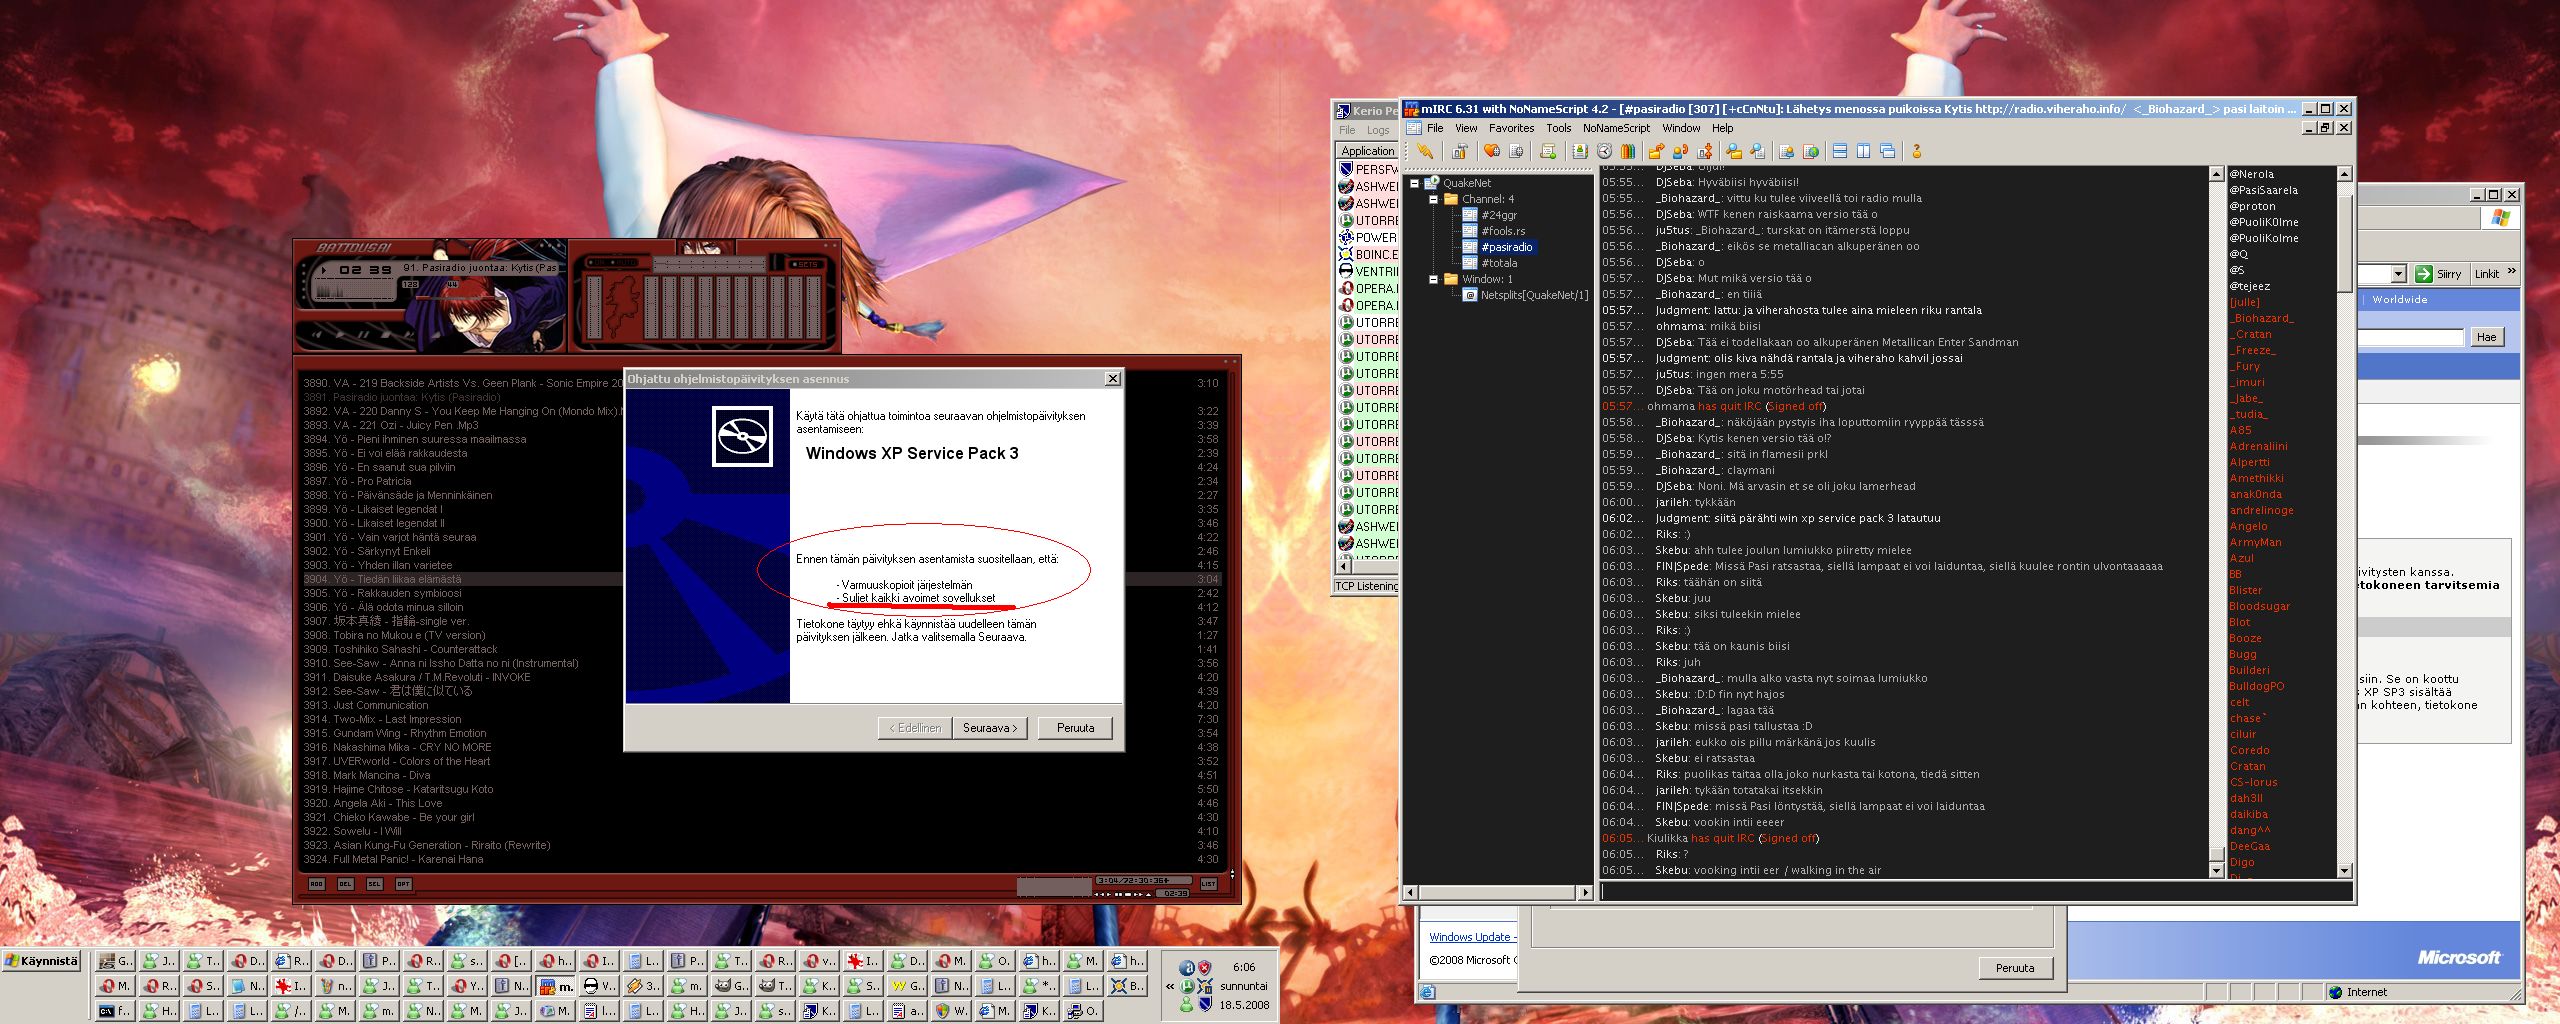
Task: Collapse the 'Channel: 4' folder
Action: pyautogui.click(x=1433, y=199)
